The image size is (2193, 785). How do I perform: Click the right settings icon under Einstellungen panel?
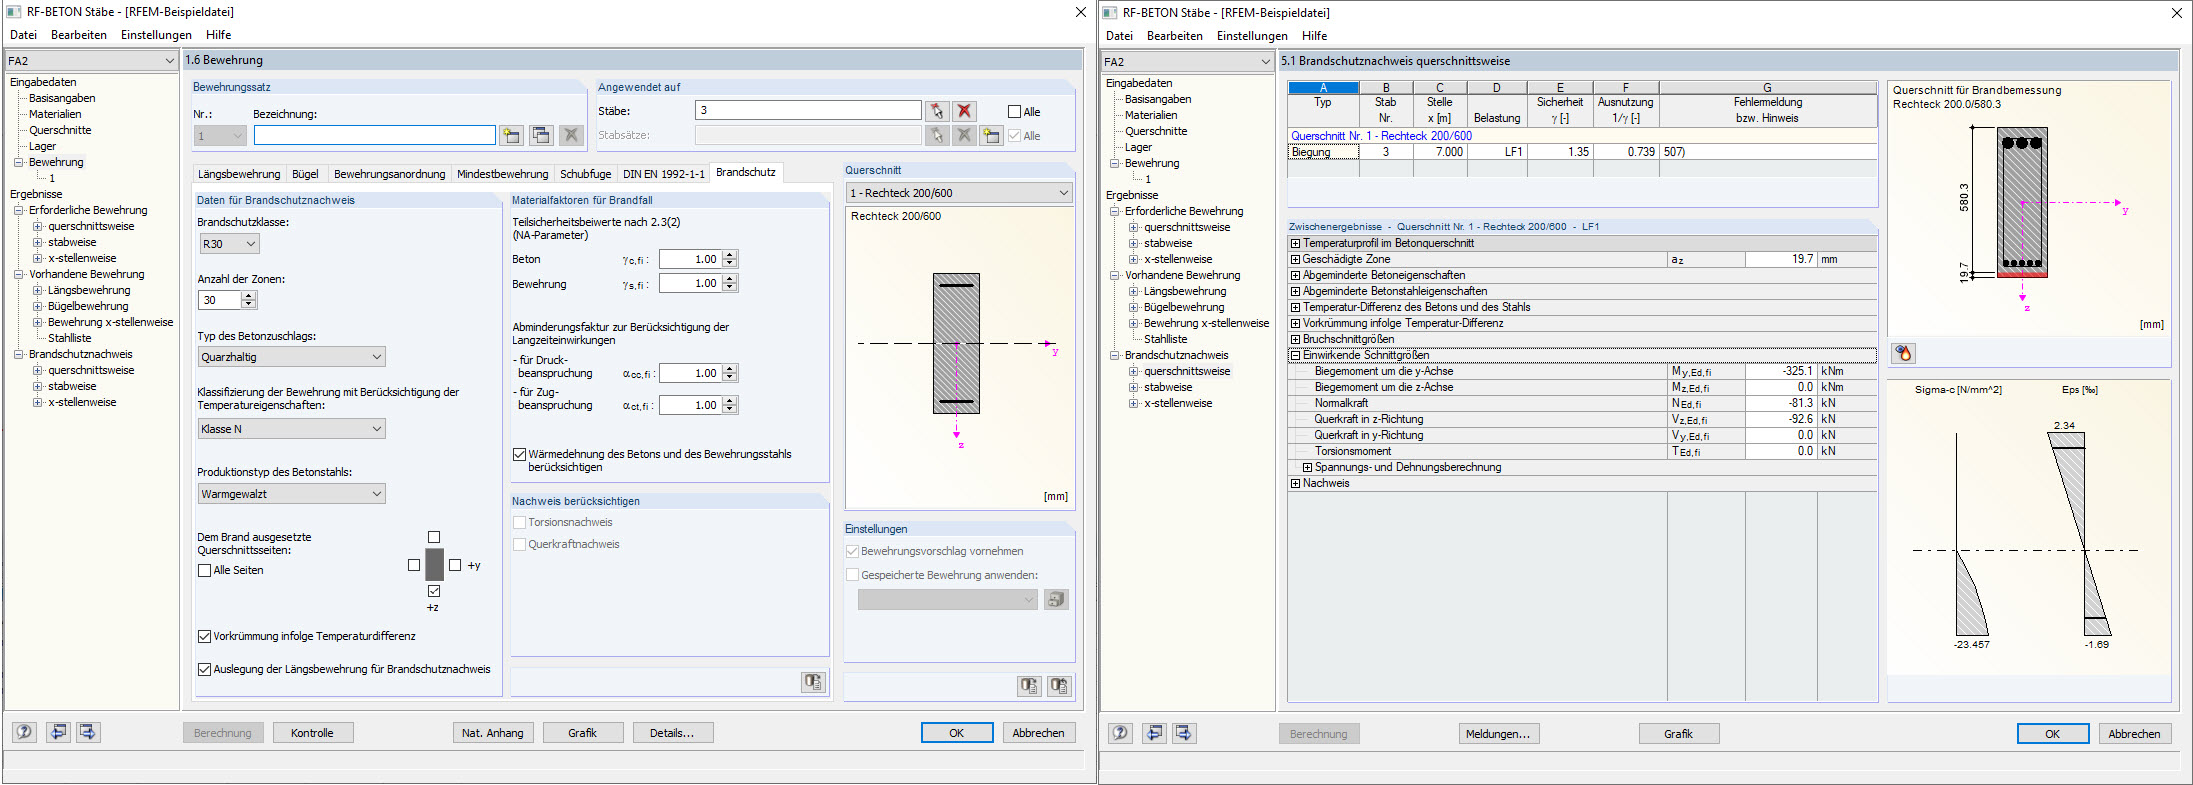point(1059,686)
